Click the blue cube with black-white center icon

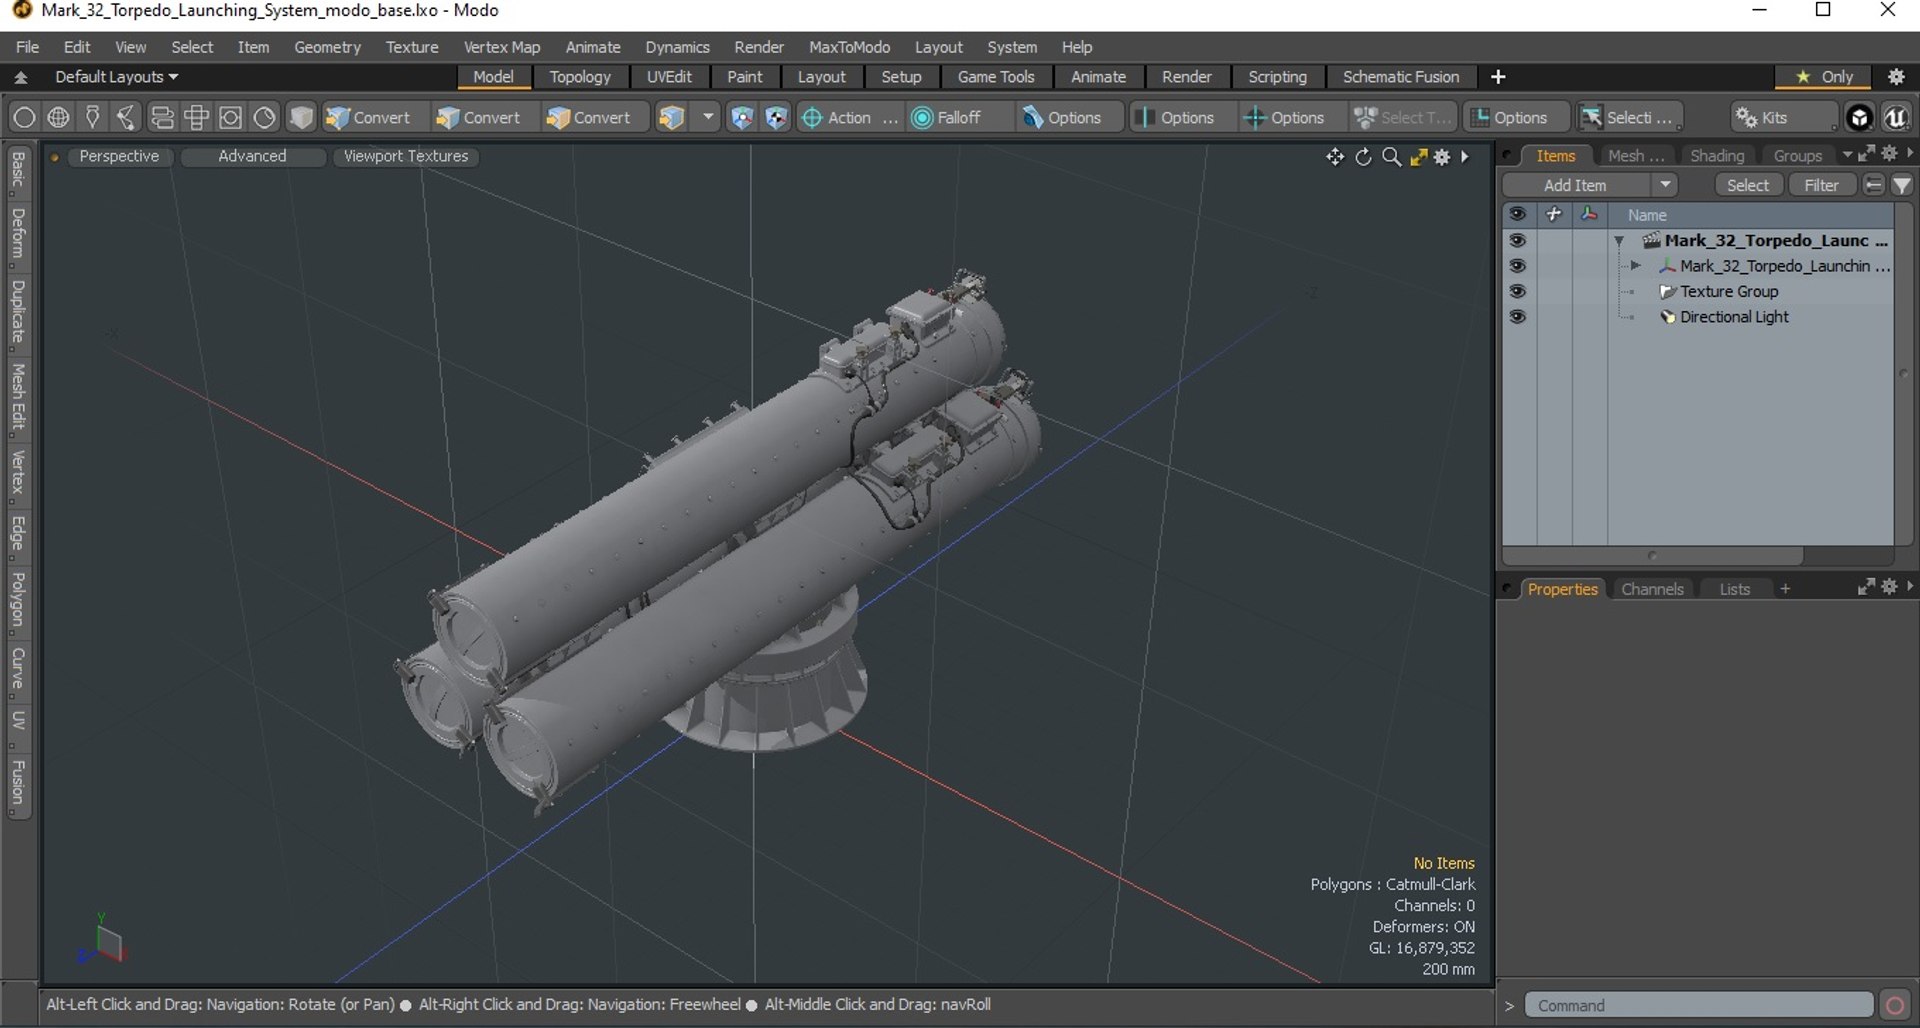click(x=776, y=118)
